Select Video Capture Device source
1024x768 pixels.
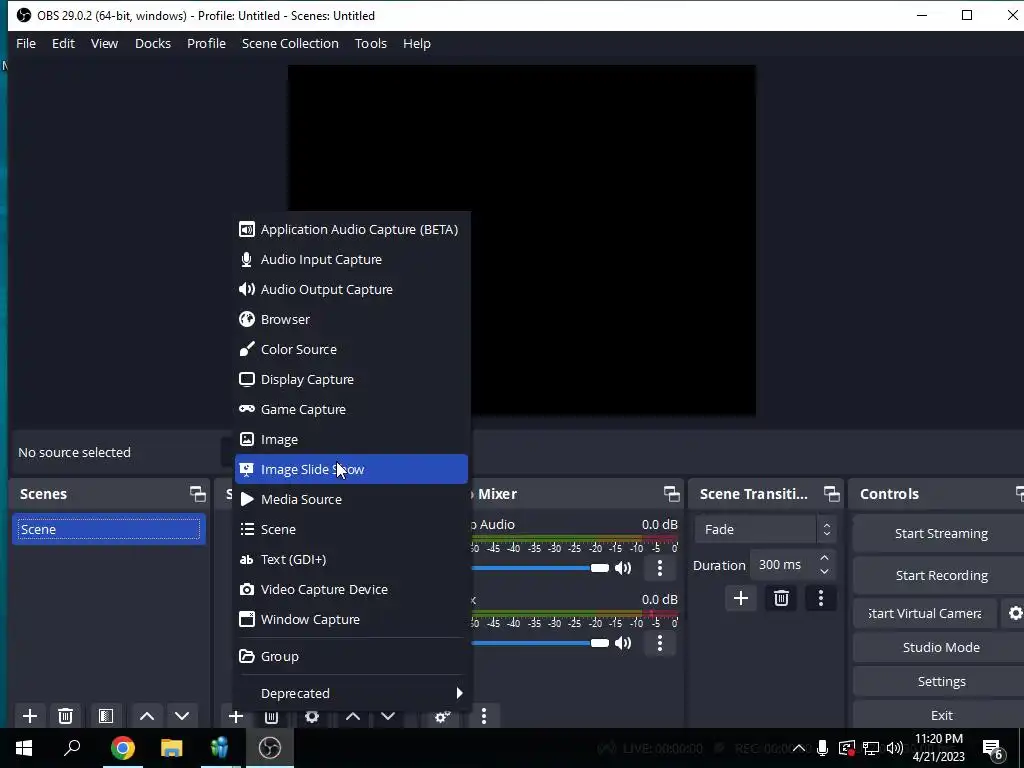[351, 590]
